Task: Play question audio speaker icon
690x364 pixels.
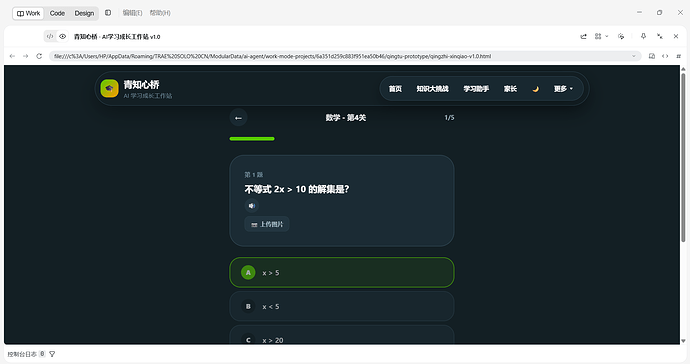Action: (x=252, y=206)
